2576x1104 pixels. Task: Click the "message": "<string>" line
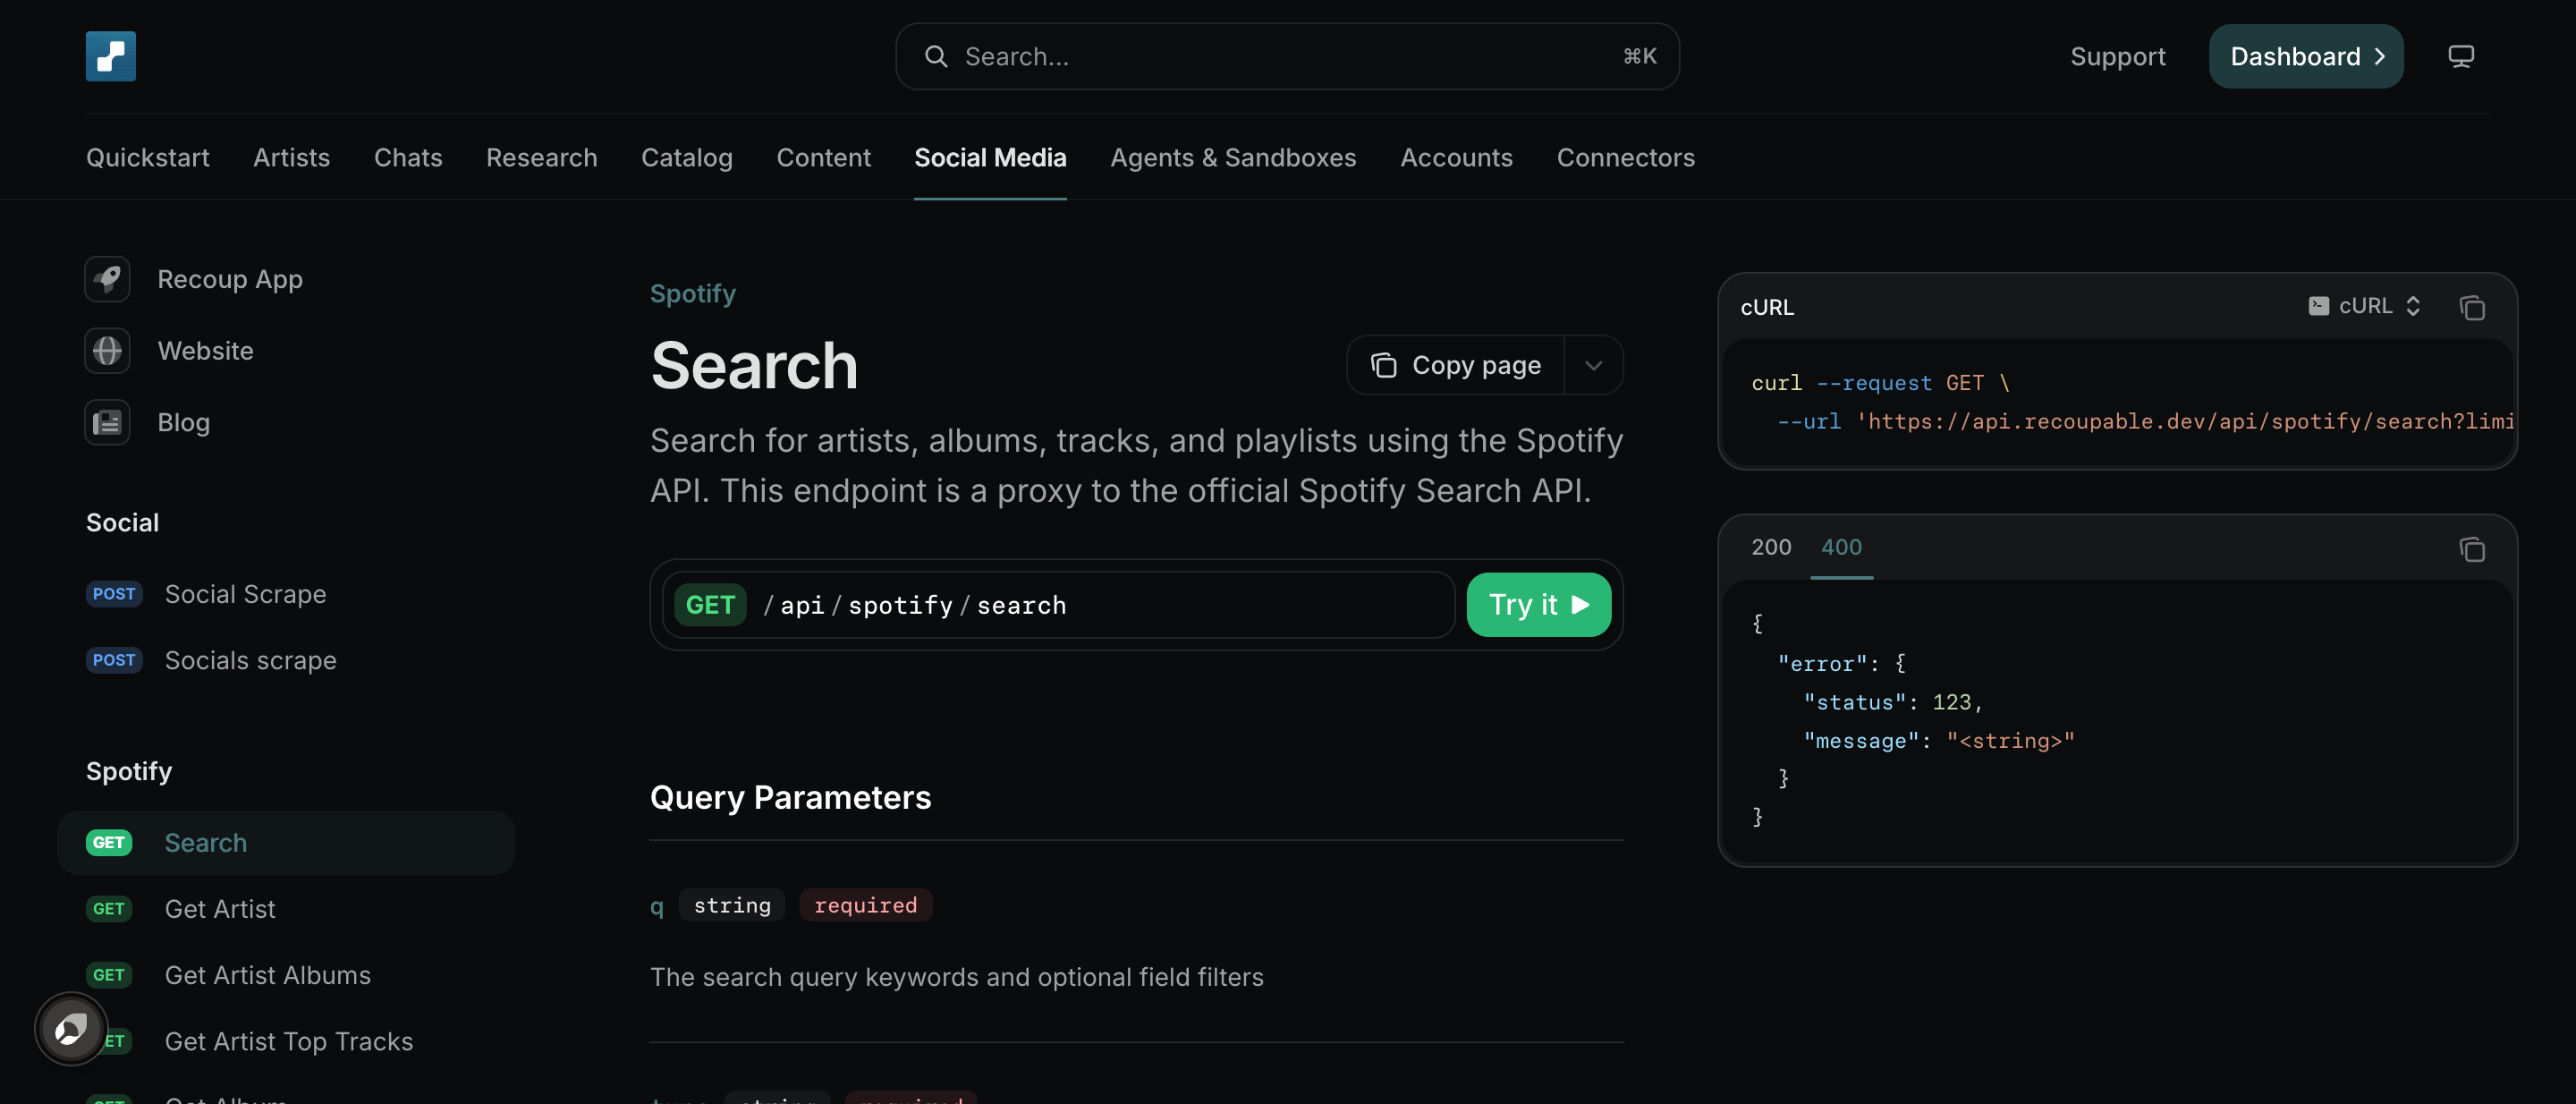[1939, 741]
